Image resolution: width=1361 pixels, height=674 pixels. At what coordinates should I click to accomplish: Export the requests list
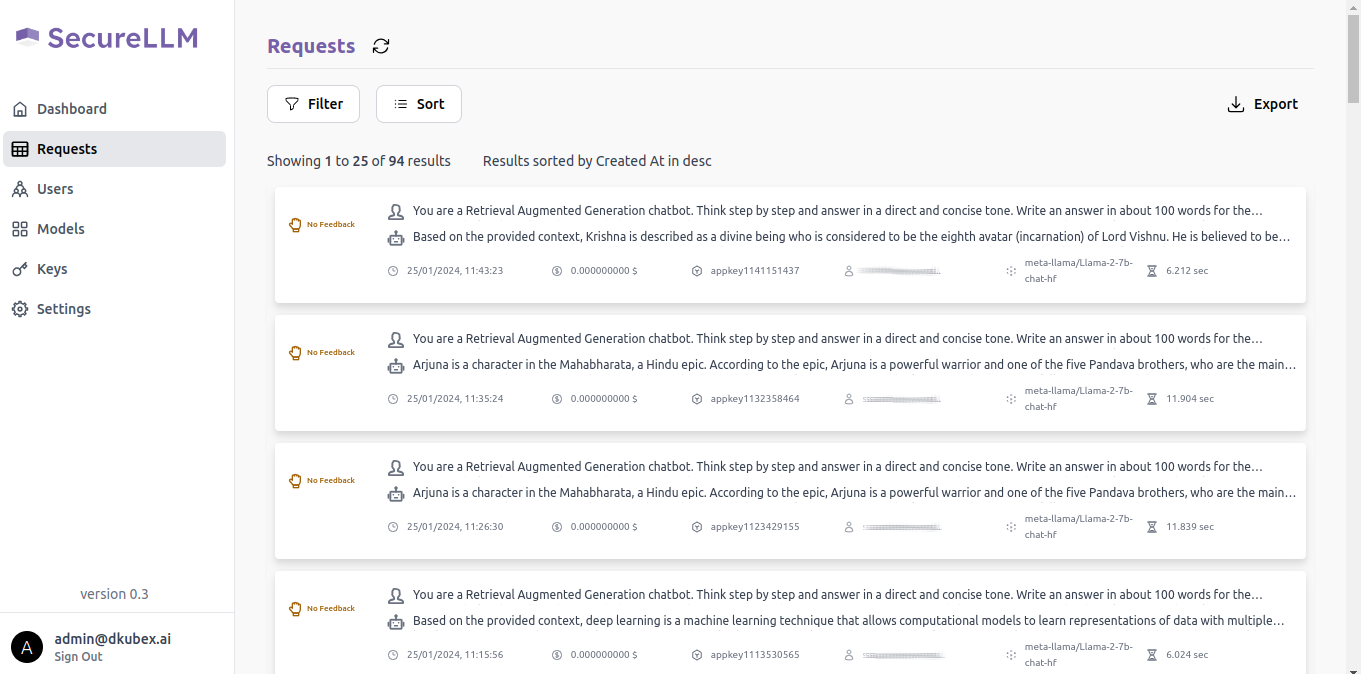pos(1262,104)
